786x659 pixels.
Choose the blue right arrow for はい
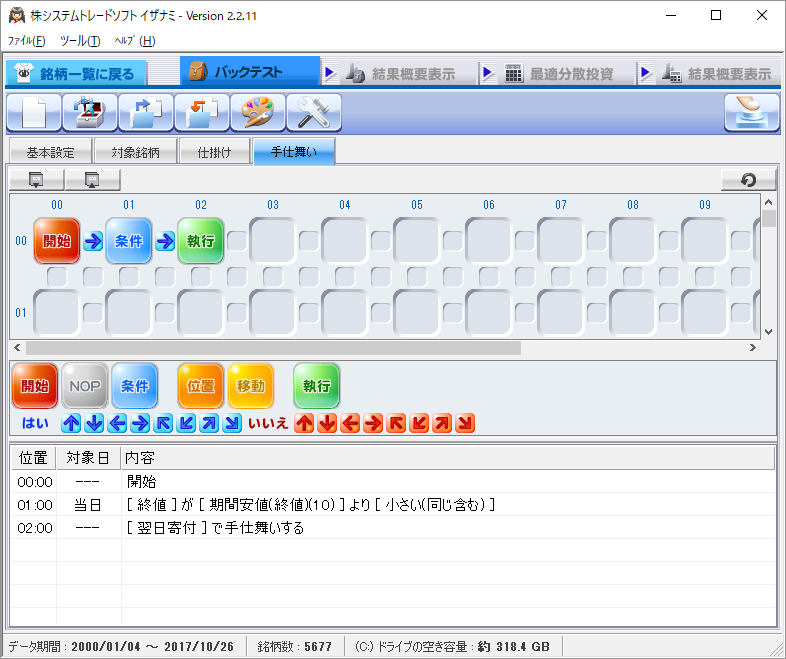[140, 423]
